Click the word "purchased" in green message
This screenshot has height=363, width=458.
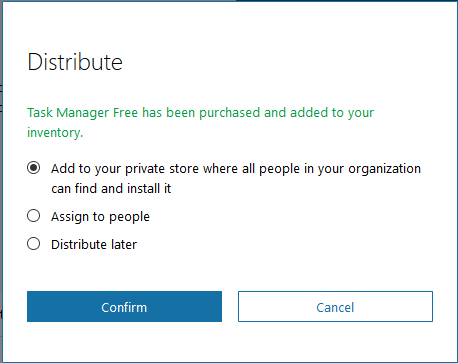229,113
